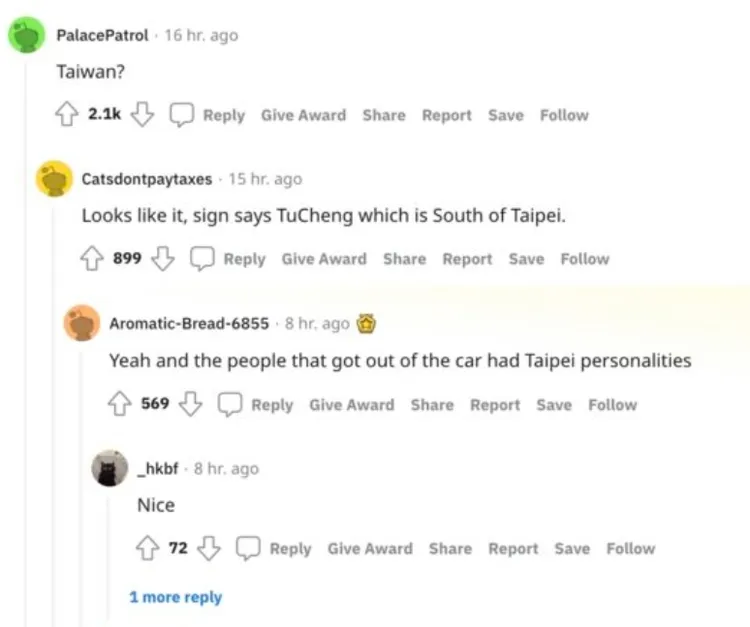Open PalacePatrol's avatar profile
Image resolution: width=750 pixels, height=627 pixels.
pos(25,36)
